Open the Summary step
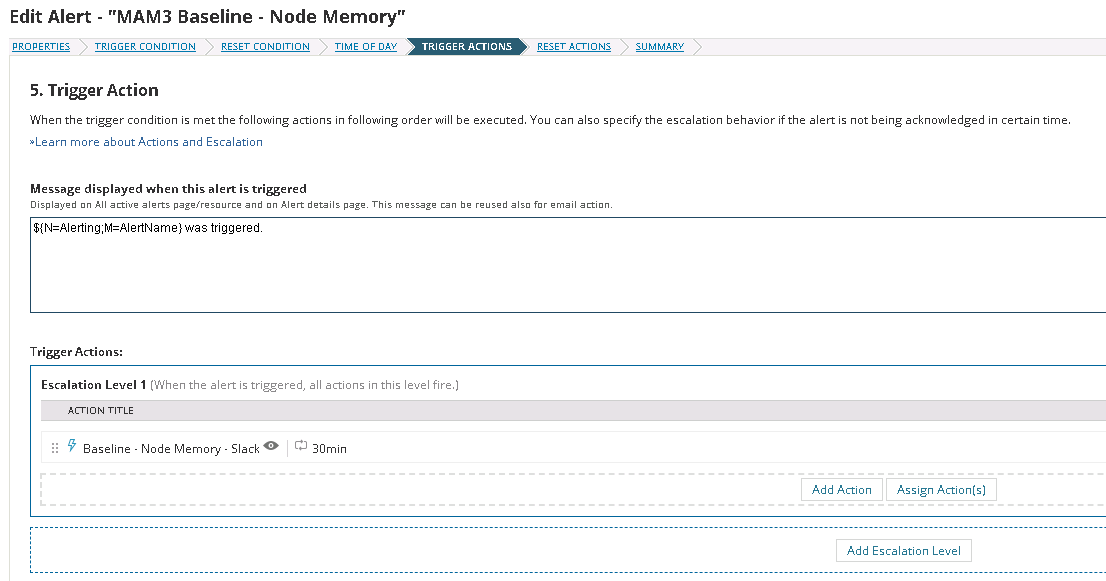This screenshot has width=1106, height=581. [x=660, y=47]
